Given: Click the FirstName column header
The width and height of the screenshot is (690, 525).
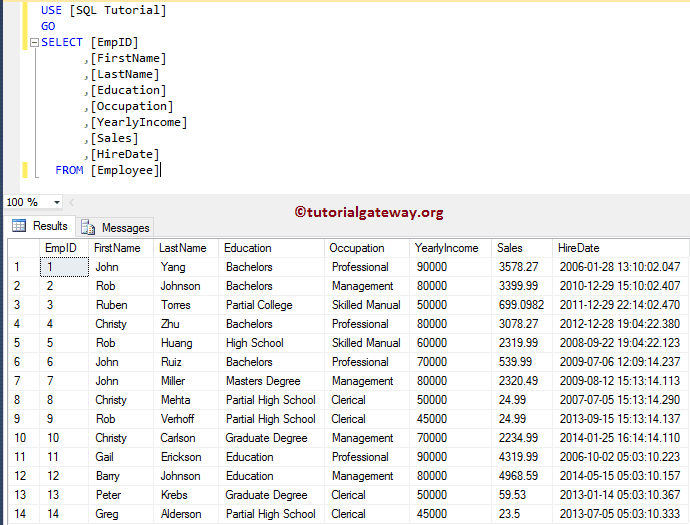Looking at the screenshot, I should [121, 248].
